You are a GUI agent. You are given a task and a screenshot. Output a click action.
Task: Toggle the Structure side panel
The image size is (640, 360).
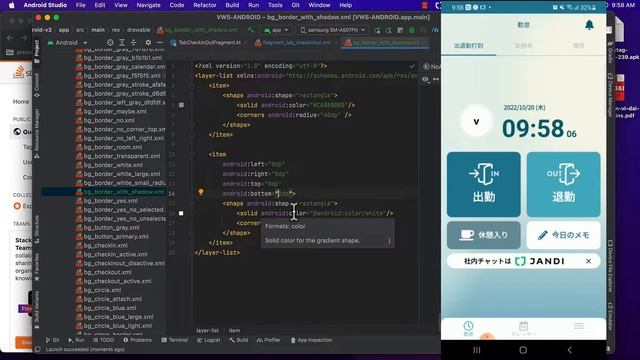37,229
